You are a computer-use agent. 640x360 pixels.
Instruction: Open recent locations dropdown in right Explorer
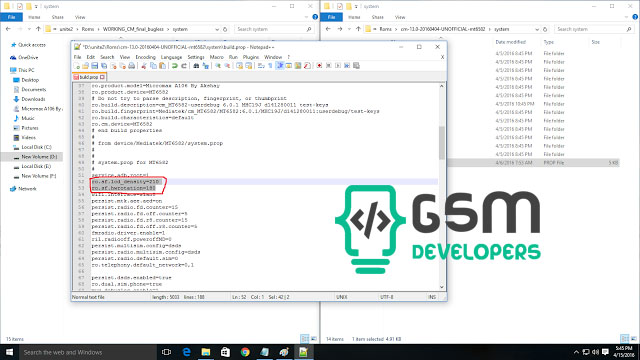click(x=349, y=29)
